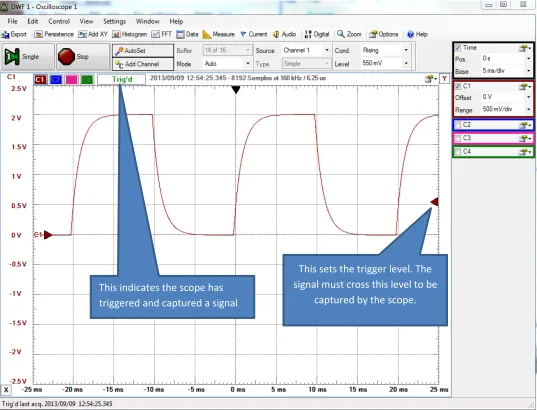
Task: Stop the running acquisition
Action: (83, 57)
